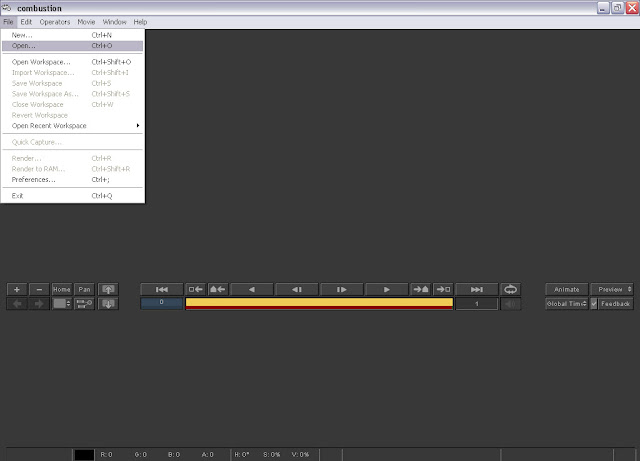
Task: Choose Exit from the File menu
Action: tap(73, 196)
